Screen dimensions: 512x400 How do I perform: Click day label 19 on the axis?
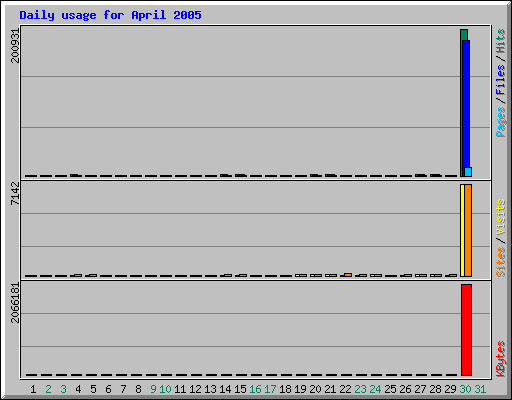tap(300, 389)
